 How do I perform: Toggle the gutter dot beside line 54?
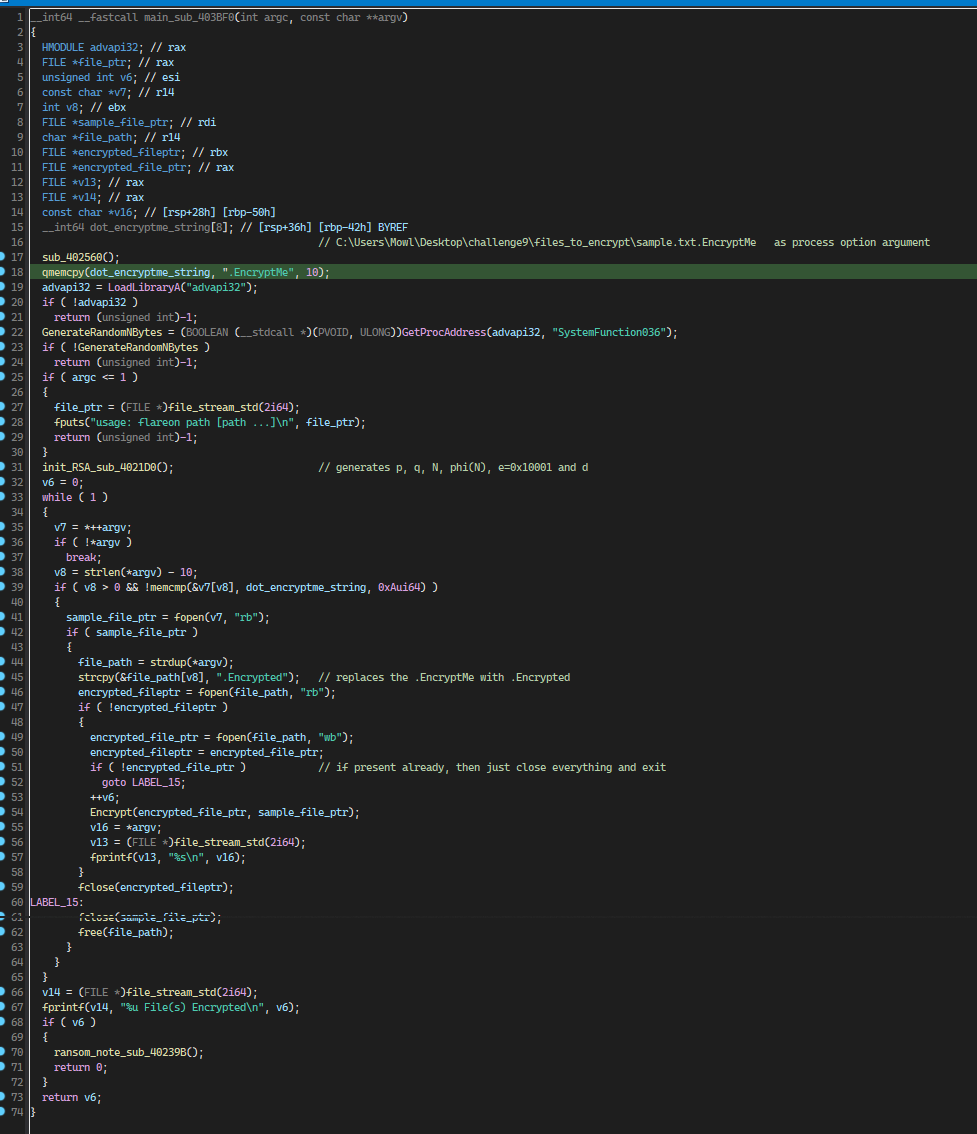2,812
